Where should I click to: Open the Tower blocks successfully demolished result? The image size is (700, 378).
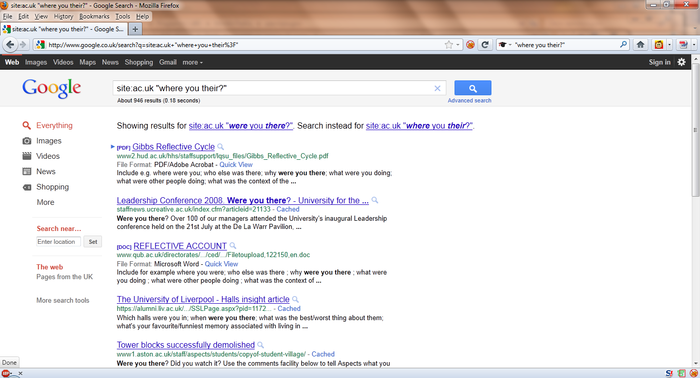(186, 345)
